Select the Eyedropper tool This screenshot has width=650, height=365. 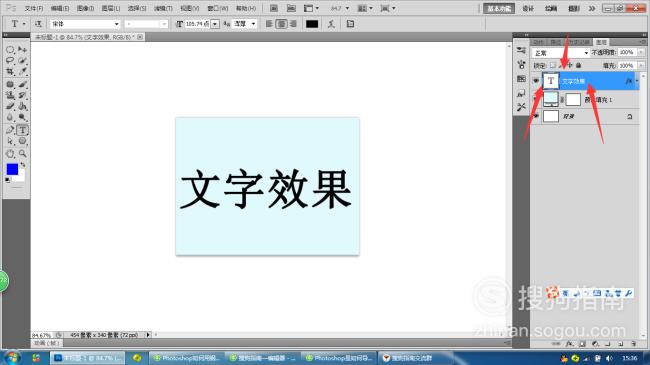(x=22, y=72)
